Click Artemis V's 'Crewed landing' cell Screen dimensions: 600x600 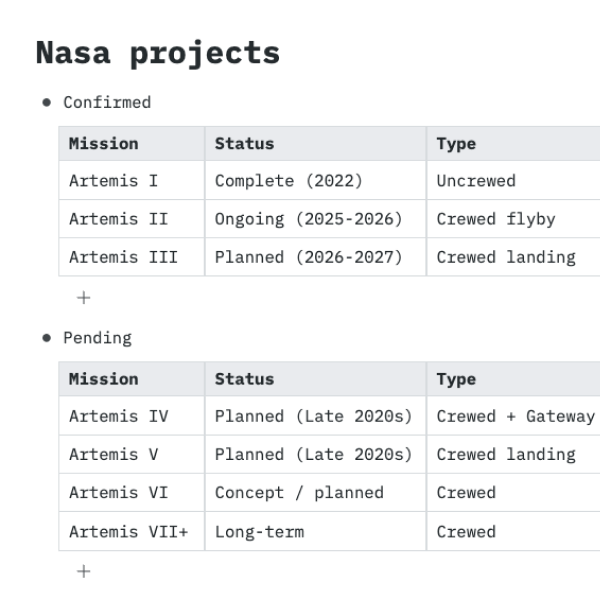[513, 454]
